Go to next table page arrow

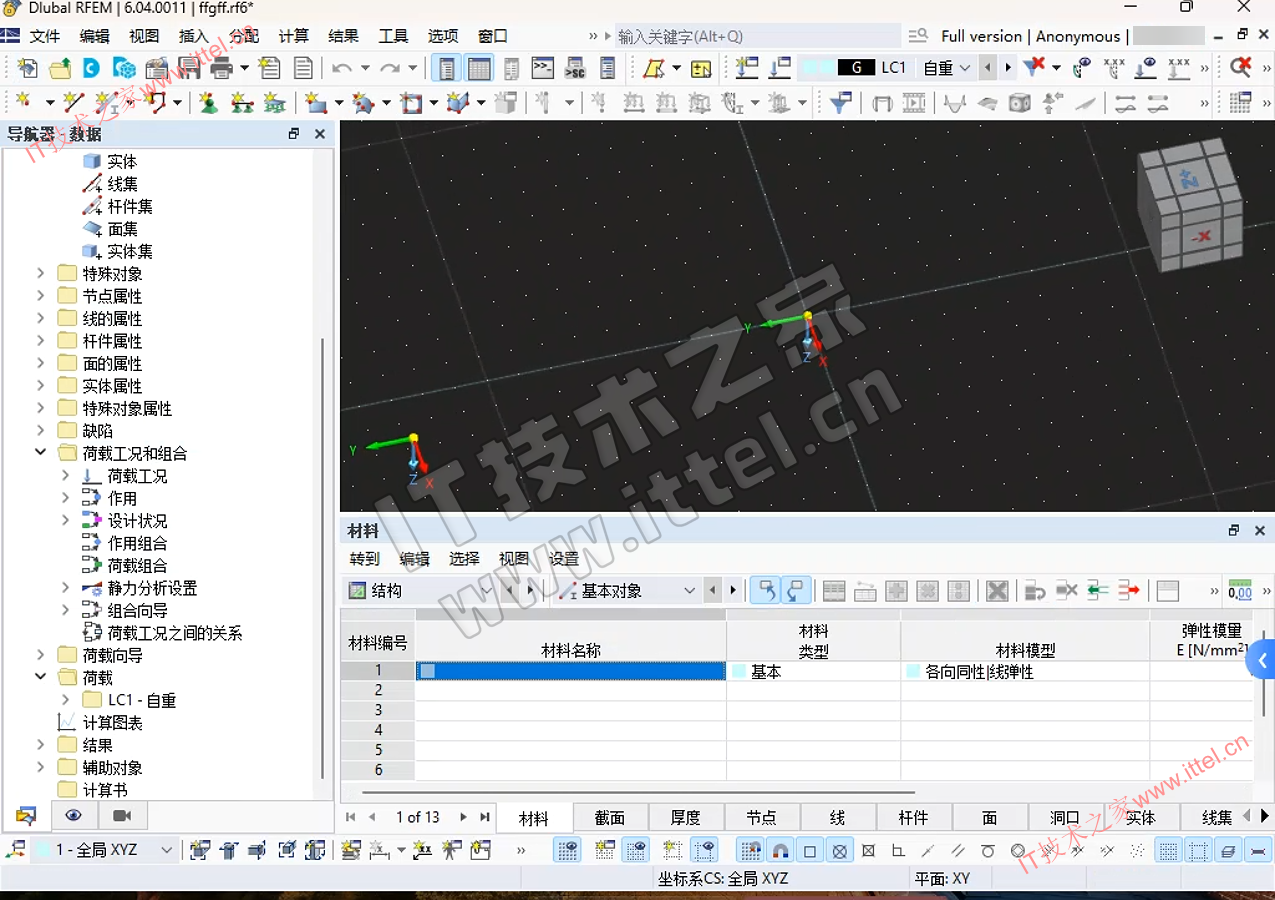[x=463, y=817]
